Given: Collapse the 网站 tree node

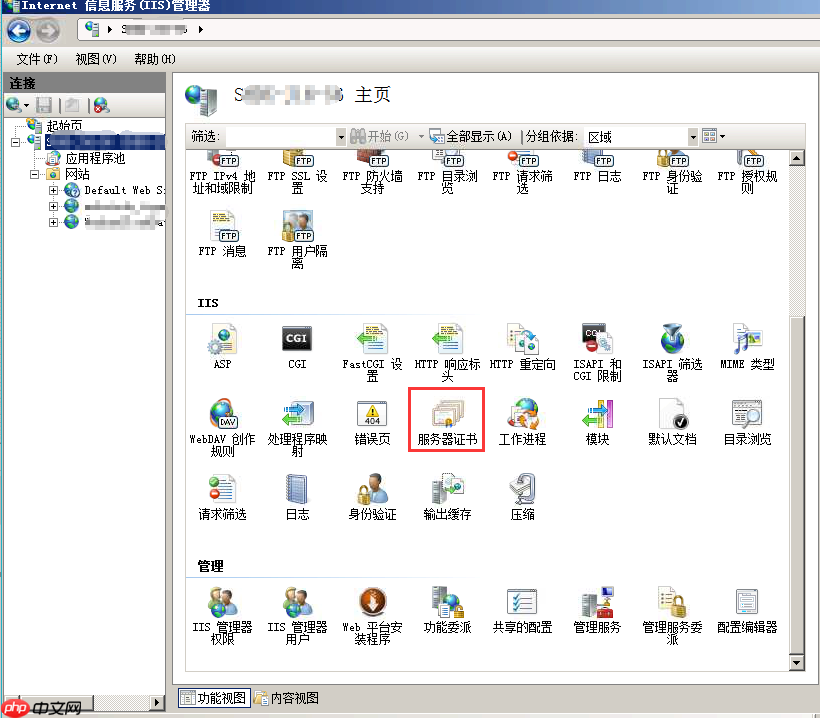Looking at the screenshot, I should (x=35, y=174).
